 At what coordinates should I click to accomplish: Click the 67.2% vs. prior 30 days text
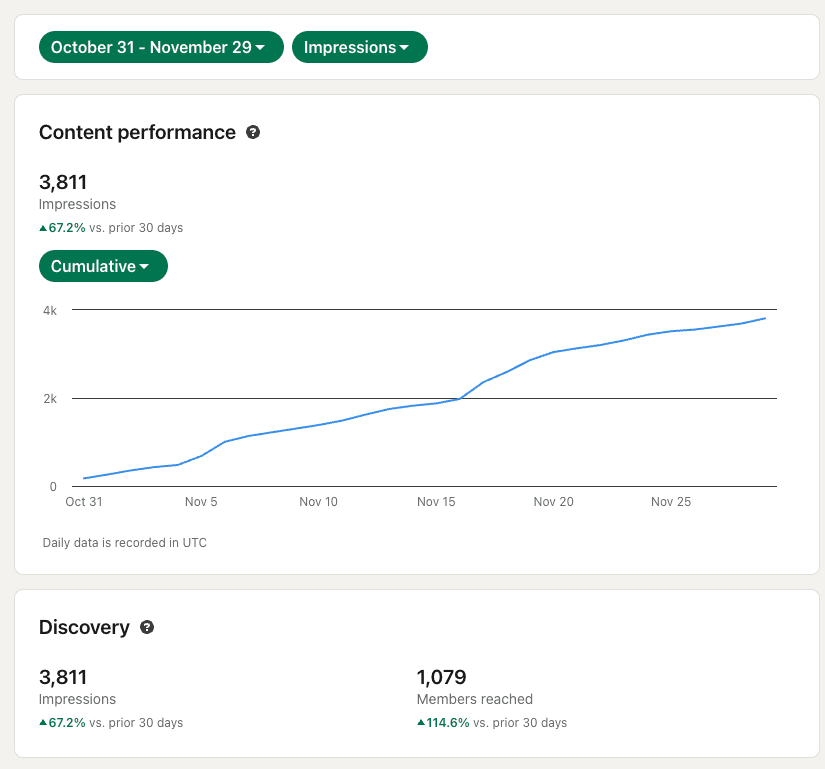pyautogui.click(x=110, y=227)
